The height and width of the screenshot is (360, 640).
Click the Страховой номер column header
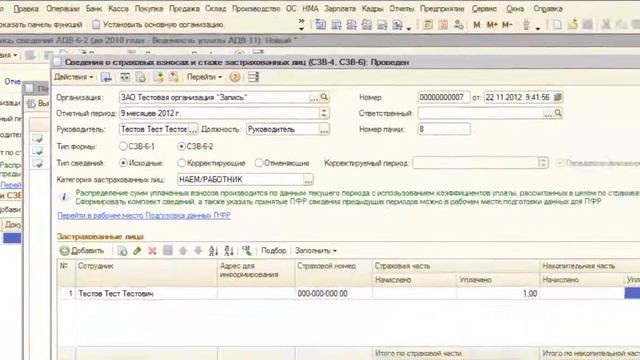(x=333, y=273)
